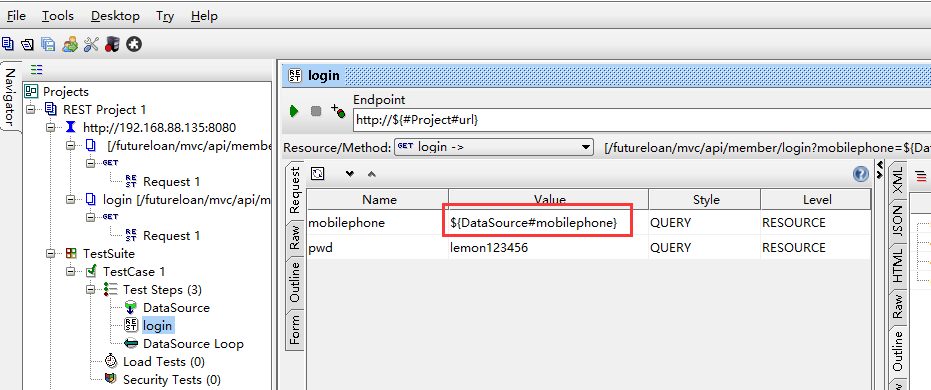
Task: Click the server with red dot toolbar icon
Action: [x=112, y=44]
